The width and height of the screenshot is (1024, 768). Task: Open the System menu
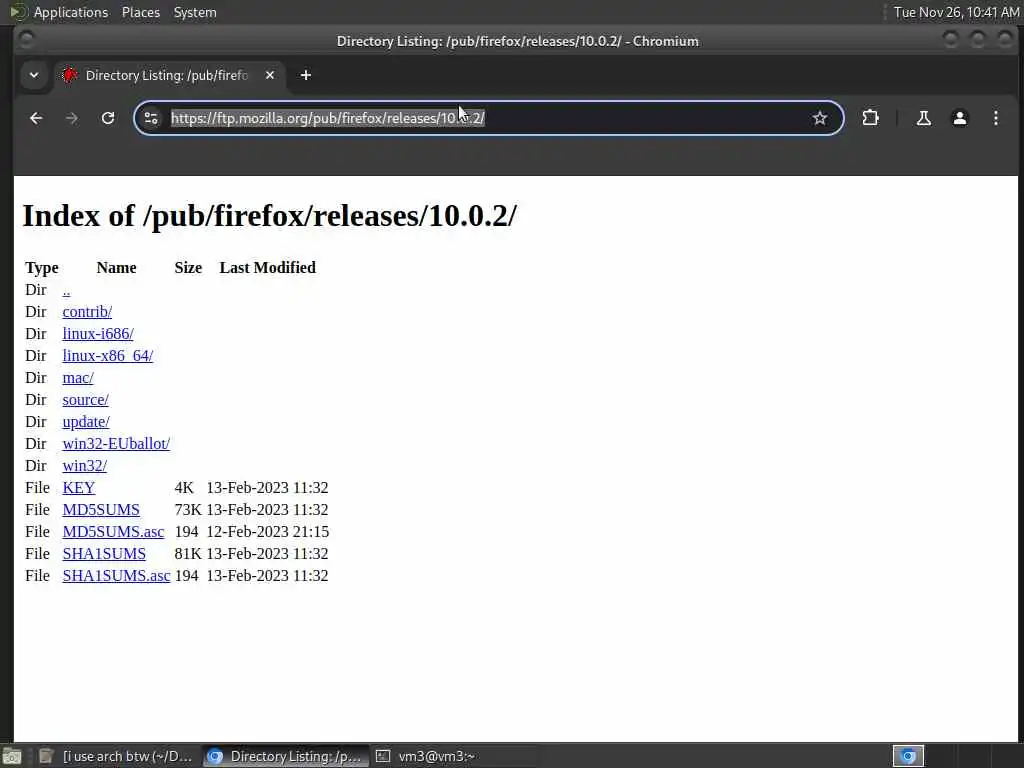tap(195, 12)
